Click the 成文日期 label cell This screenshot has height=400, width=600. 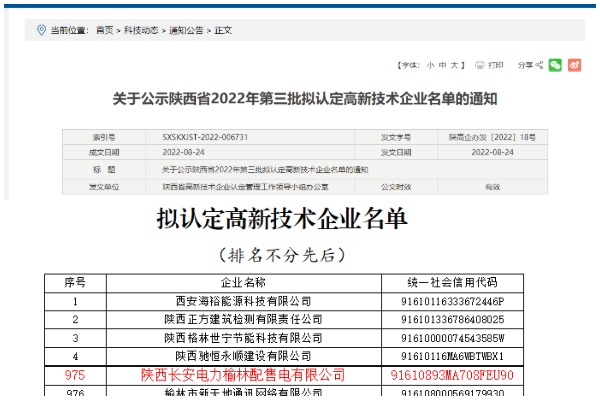pyautogui.click(x=104, y=152)
